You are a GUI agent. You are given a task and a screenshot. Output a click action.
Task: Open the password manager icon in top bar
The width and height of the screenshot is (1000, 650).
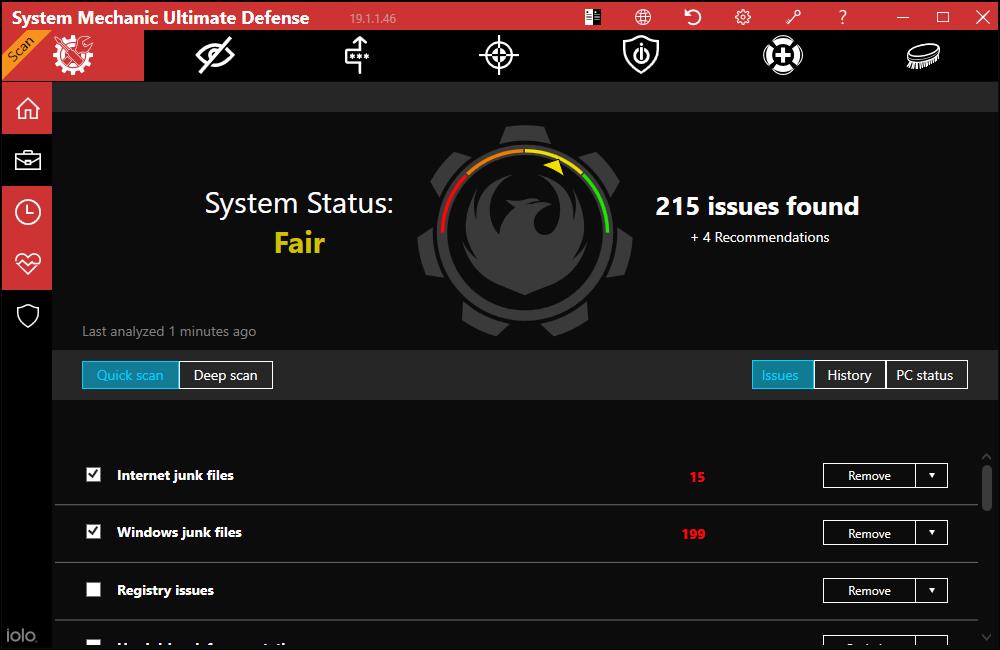[x=357, y=55]
